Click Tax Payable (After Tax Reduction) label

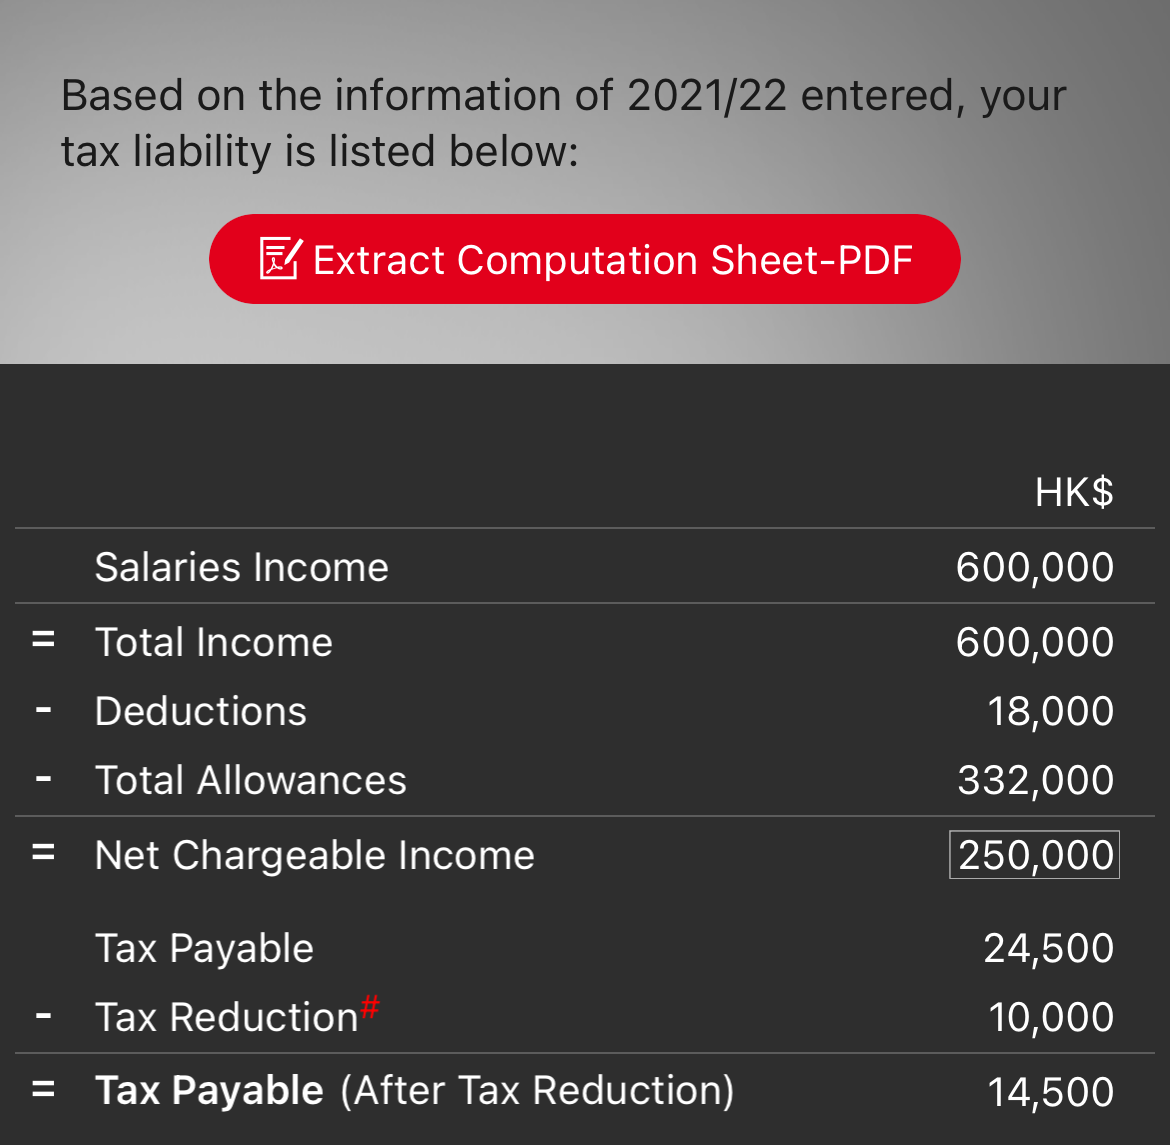tap(415, 1091)
